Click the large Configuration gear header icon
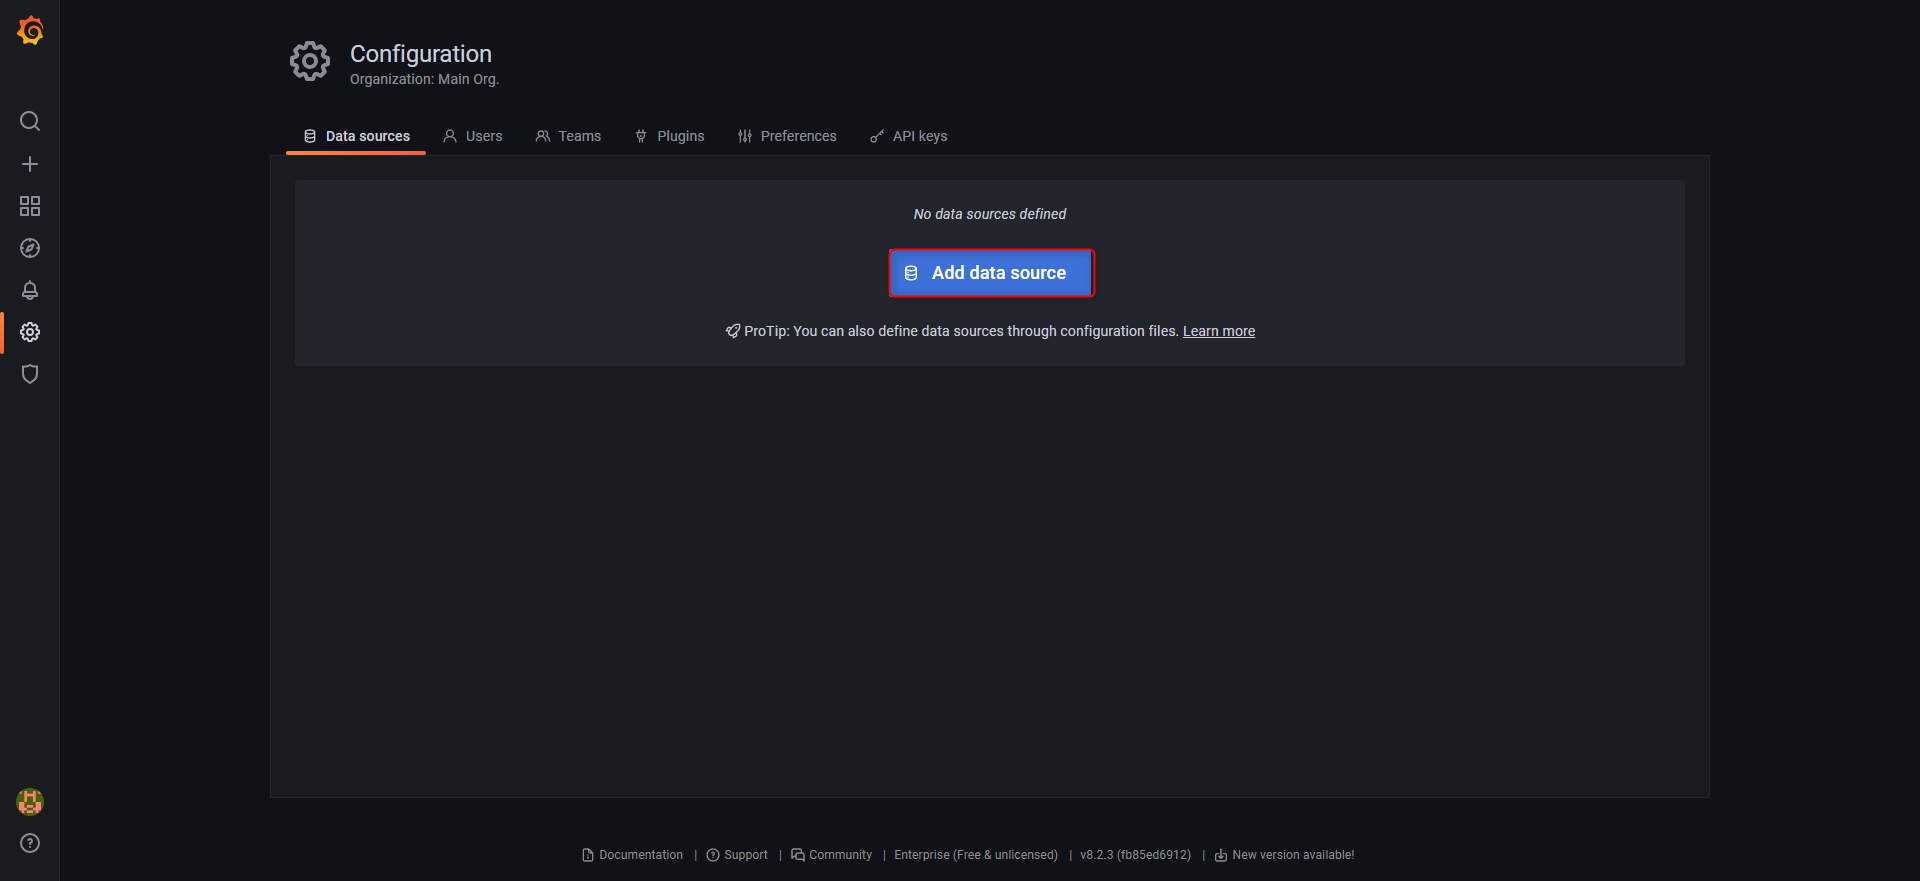The image size is (1920, 881). [310, 62]
